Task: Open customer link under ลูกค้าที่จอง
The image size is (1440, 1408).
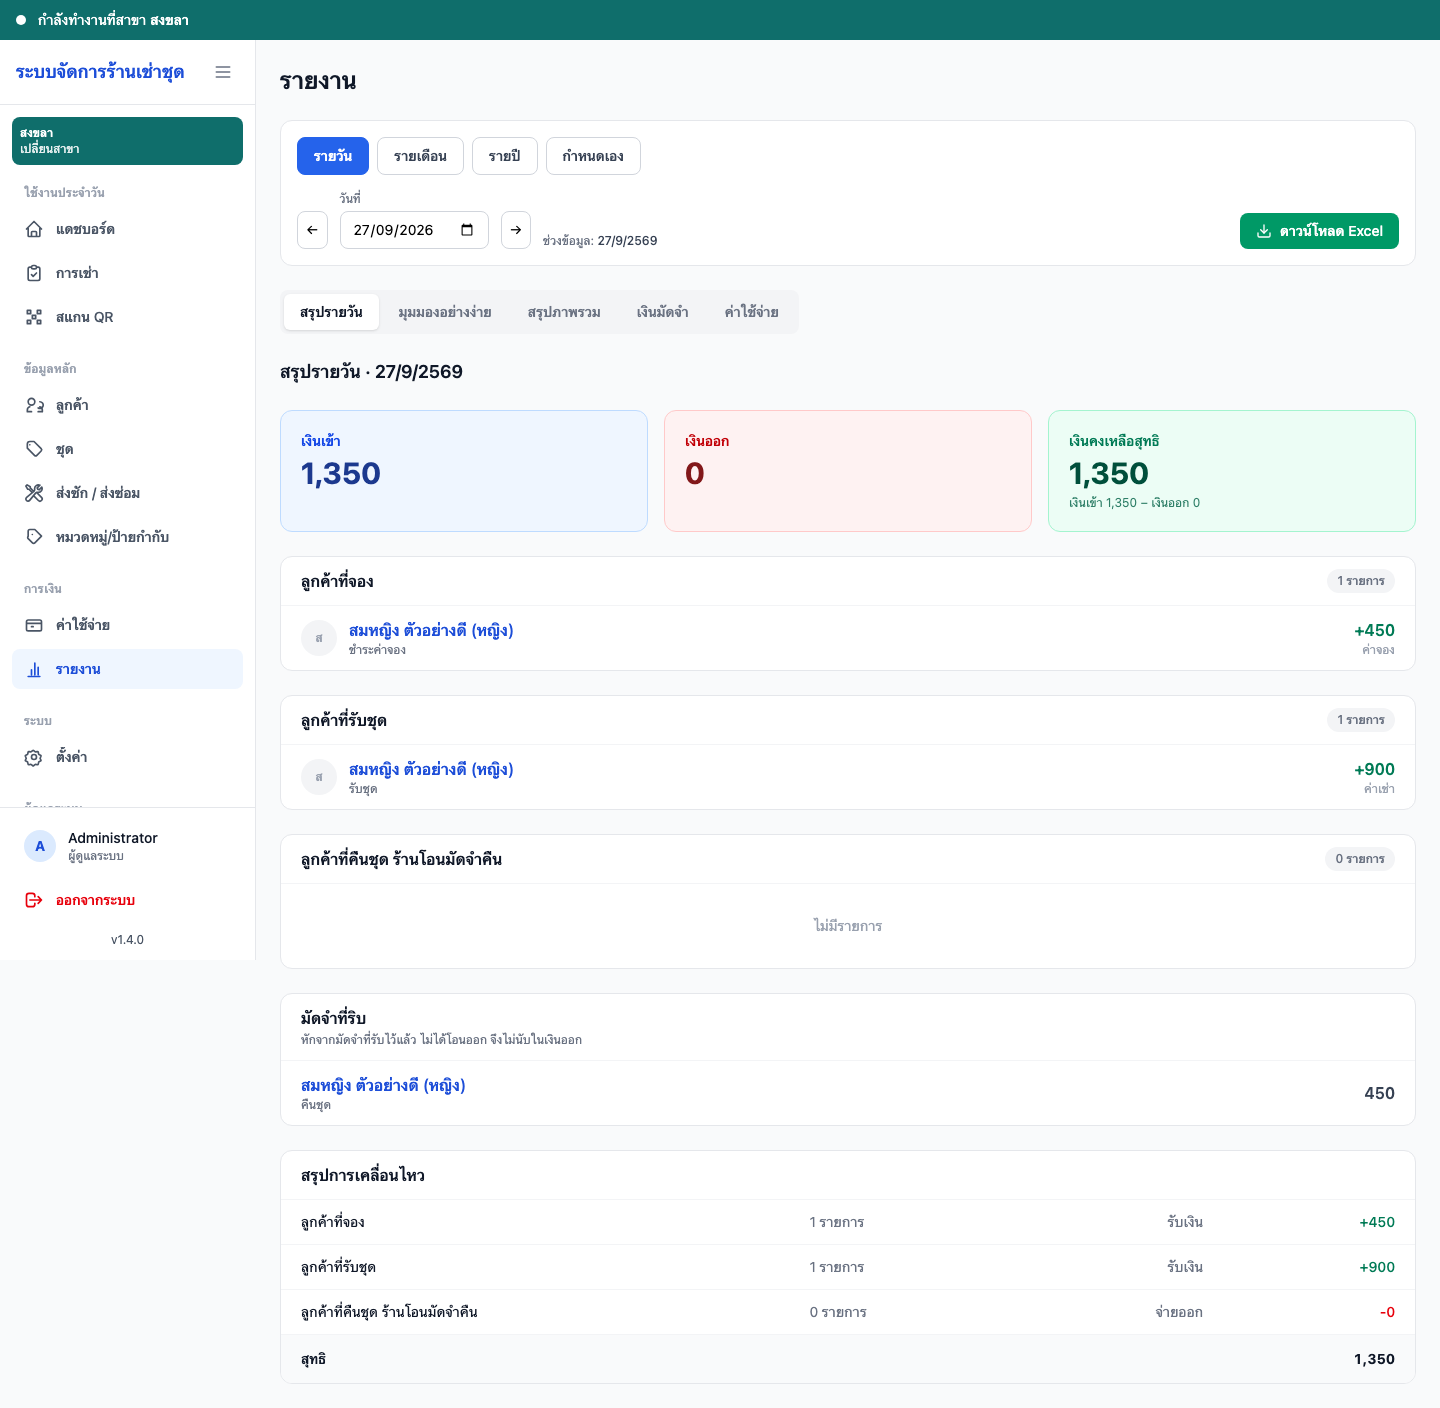Action: click(431, 630)
